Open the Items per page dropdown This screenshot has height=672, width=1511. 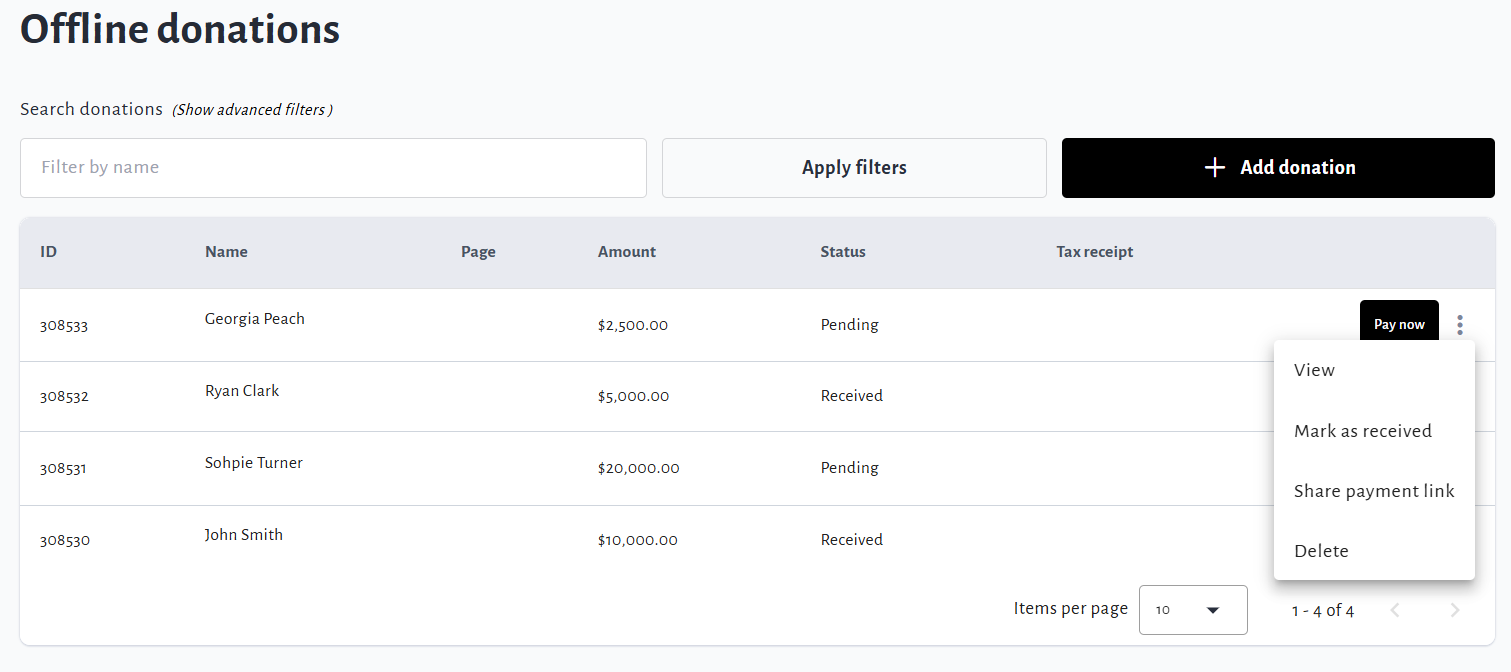(x=1193, y=610)
